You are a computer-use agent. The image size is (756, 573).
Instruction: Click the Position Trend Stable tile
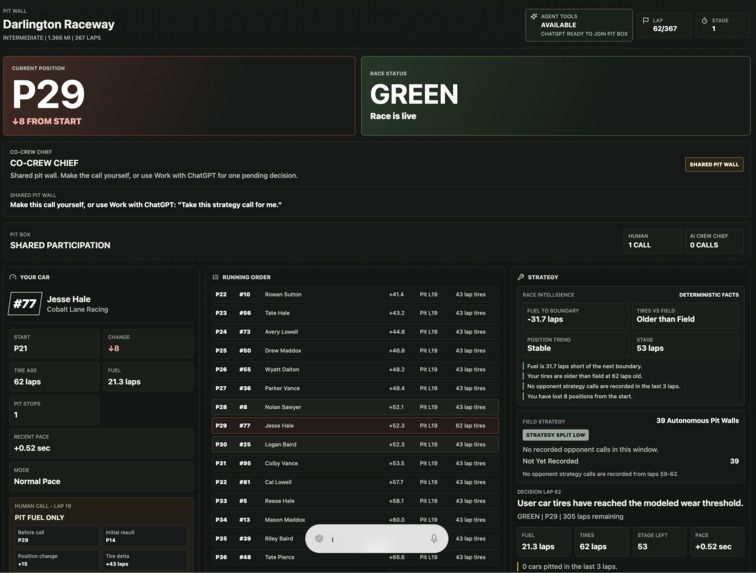click(x=576, y=344)
